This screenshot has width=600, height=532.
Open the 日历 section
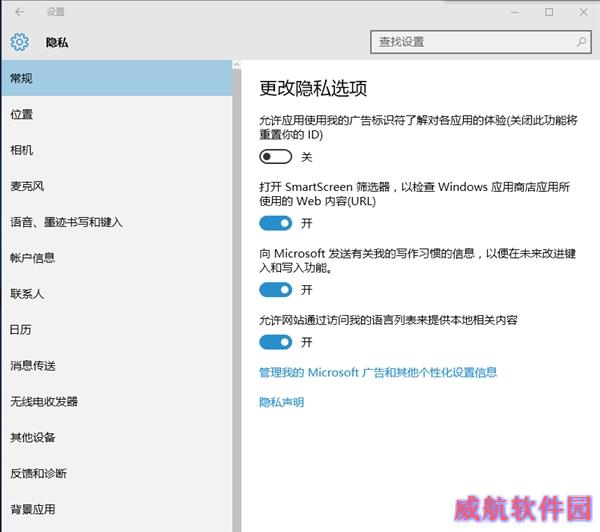117,330
